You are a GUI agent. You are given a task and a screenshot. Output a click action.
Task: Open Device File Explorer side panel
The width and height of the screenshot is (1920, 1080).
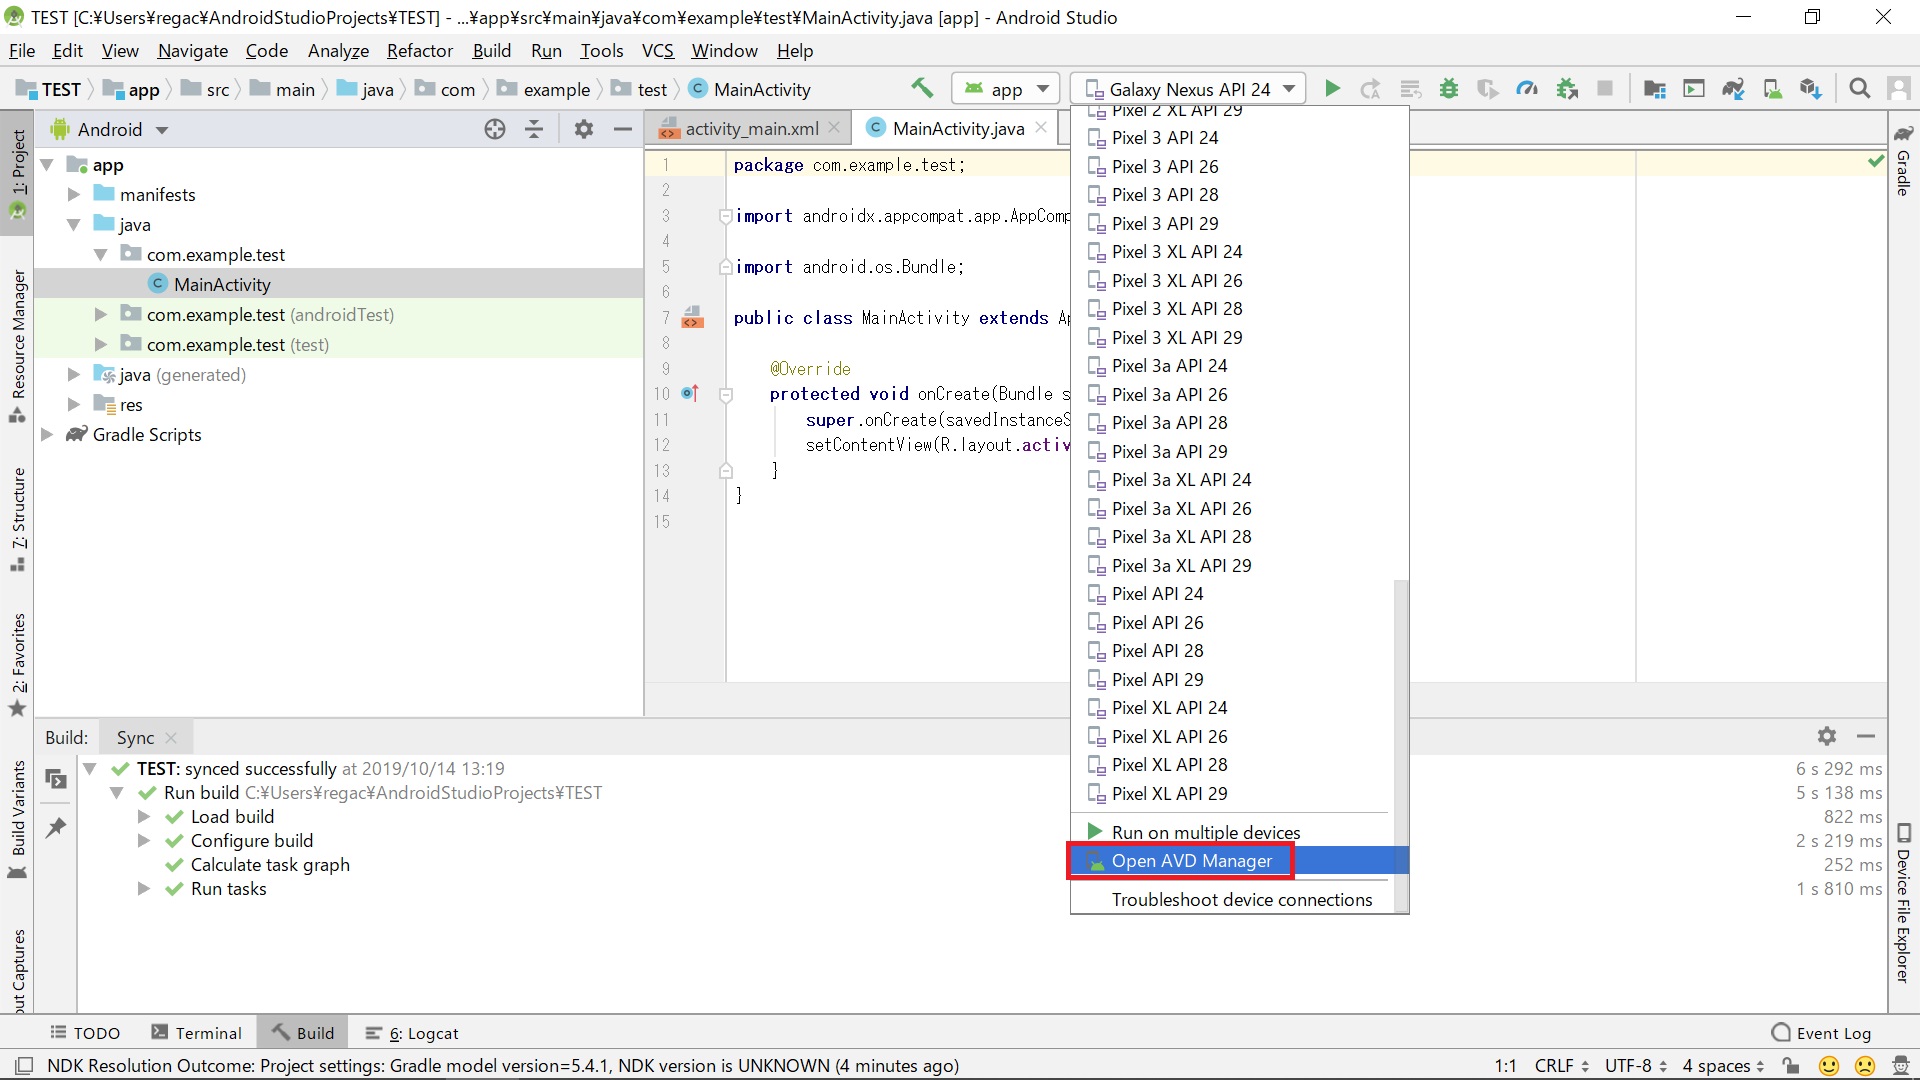coord(1904,904)
